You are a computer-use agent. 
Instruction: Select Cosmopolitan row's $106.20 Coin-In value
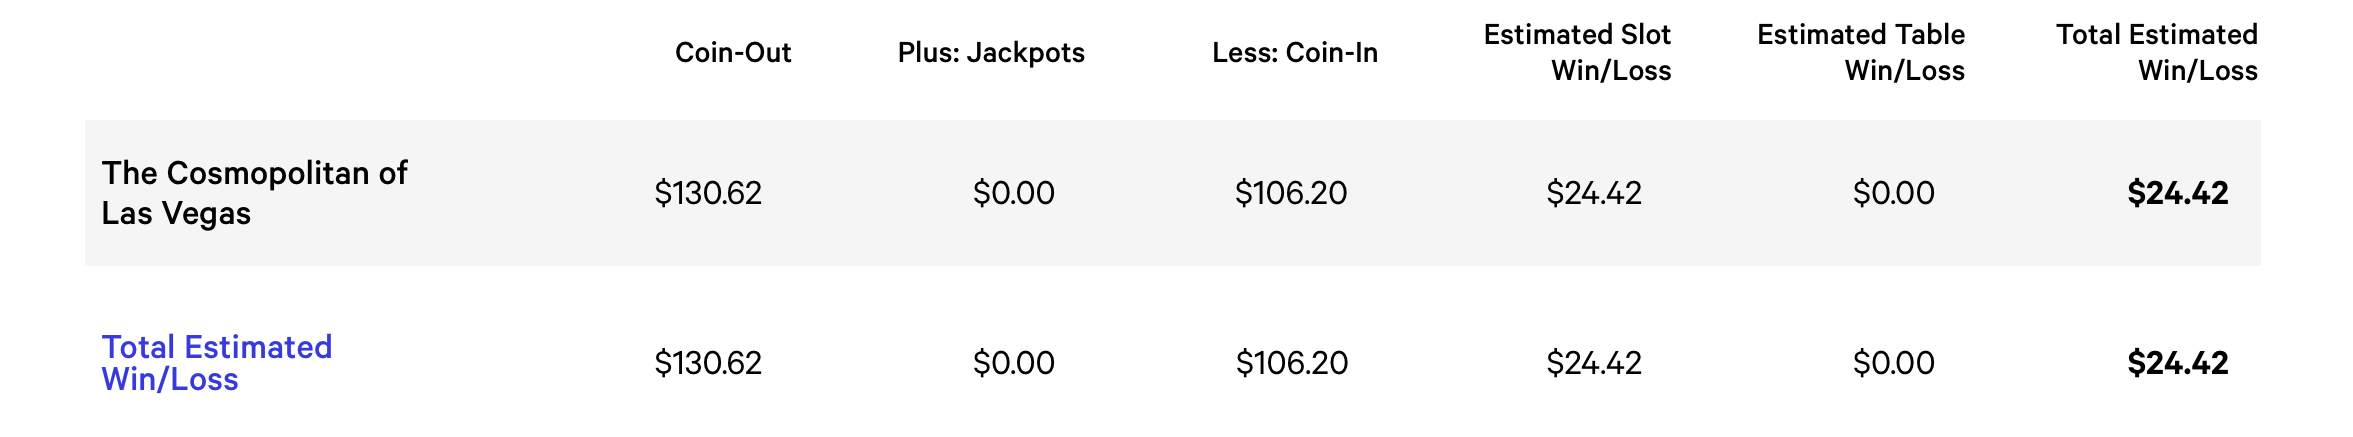(1291, 193)
